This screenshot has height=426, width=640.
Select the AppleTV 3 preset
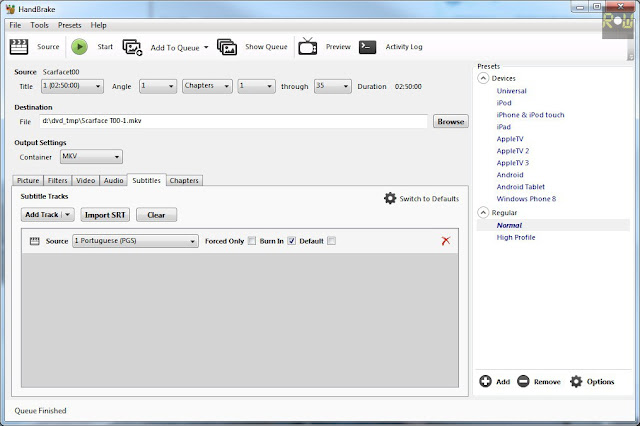[x=513, y=163]
